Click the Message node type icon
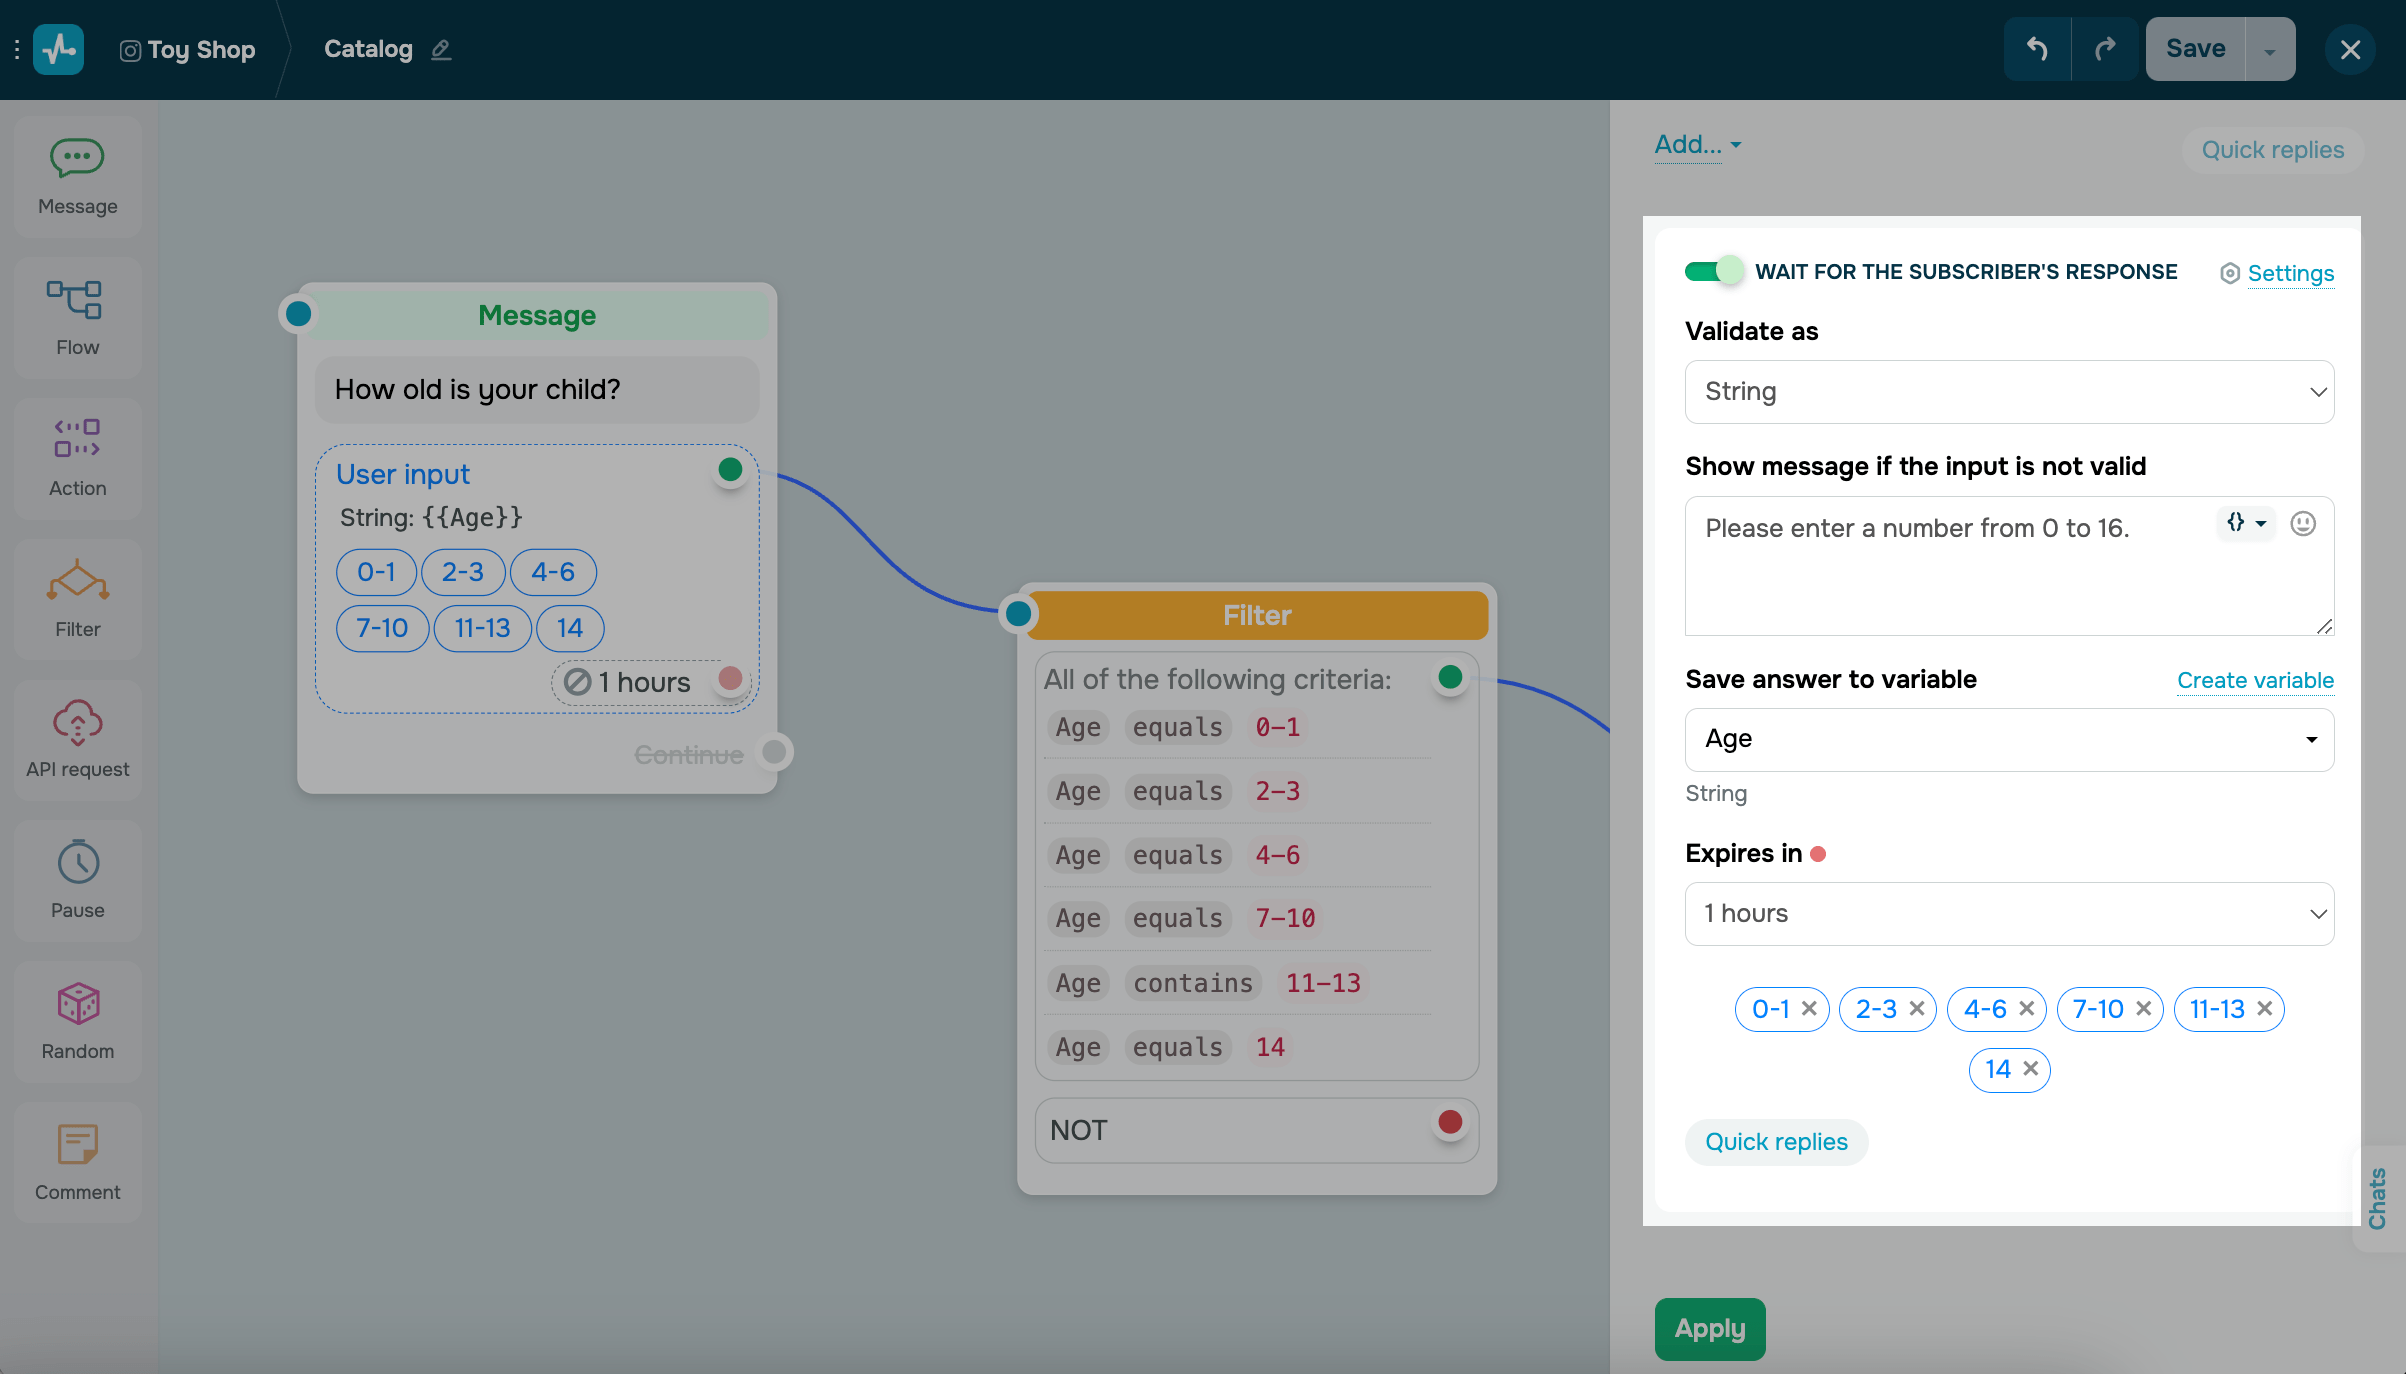The image size is (2406, 1374). 76,157
